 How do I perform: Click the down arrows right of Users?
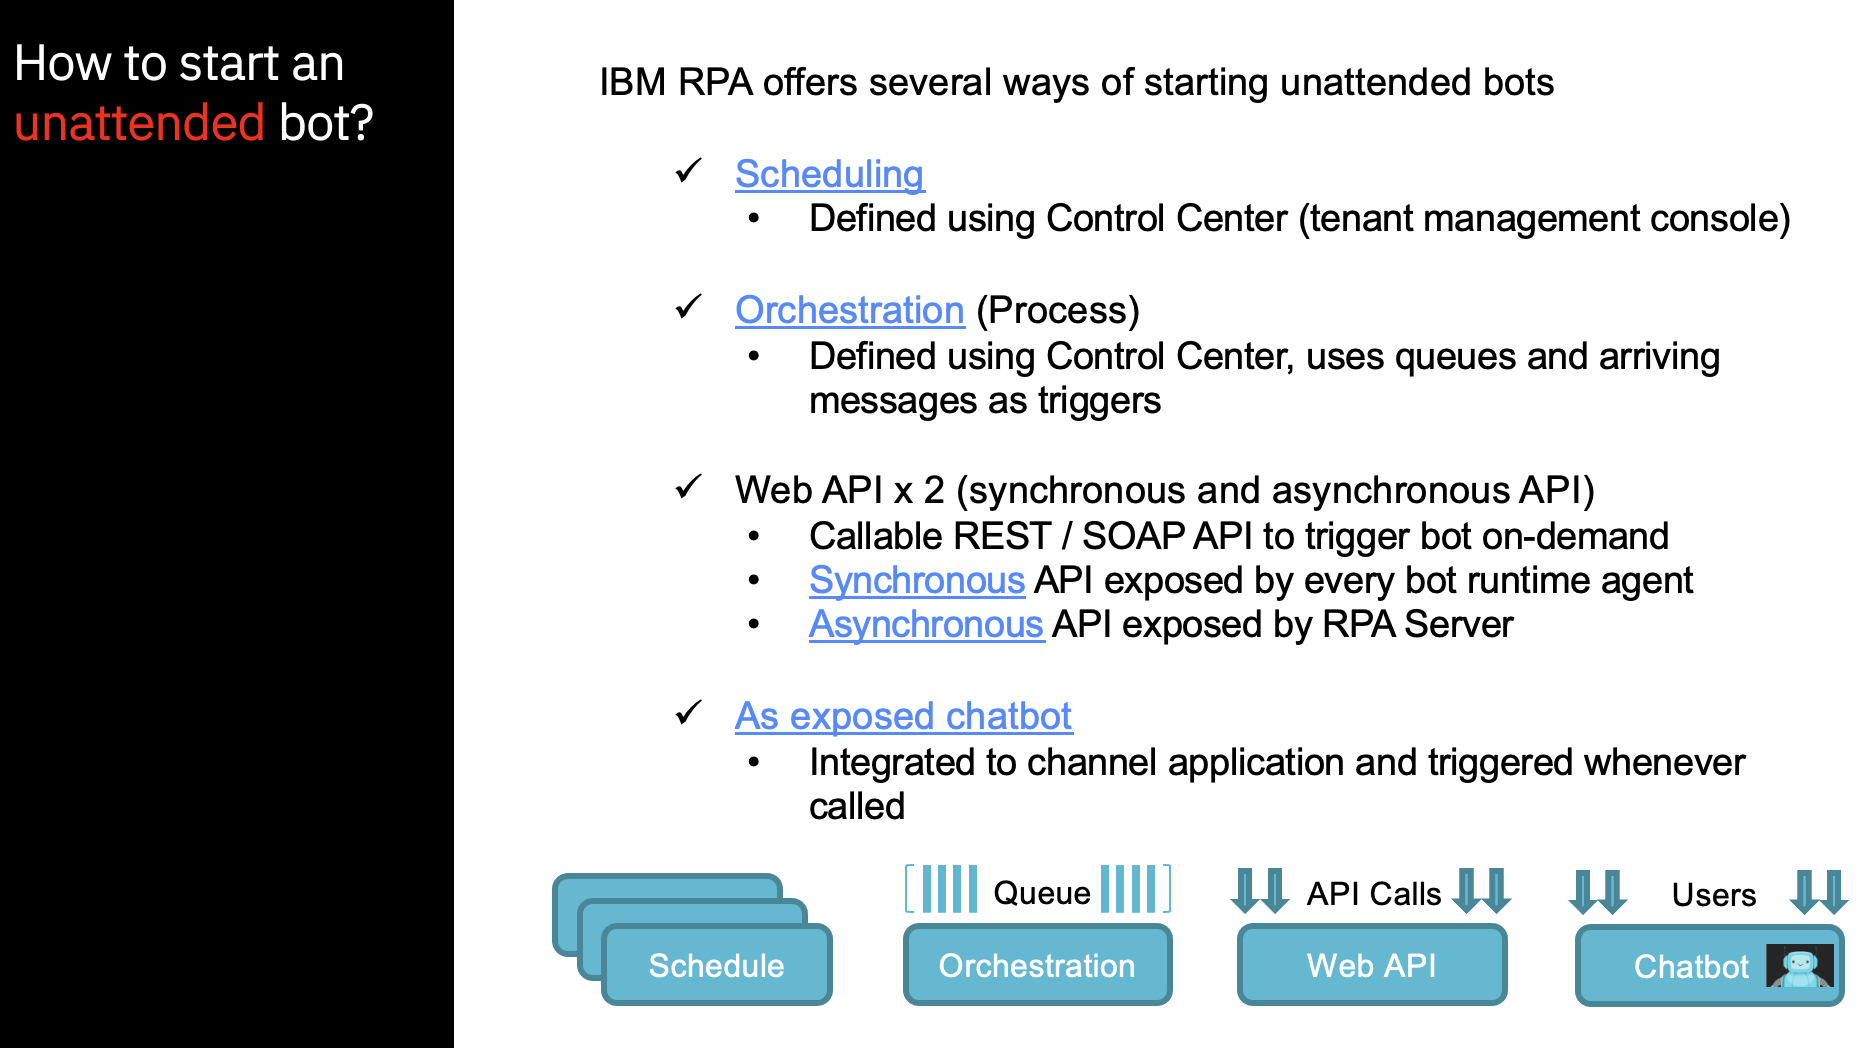(x=1819, y=892)
